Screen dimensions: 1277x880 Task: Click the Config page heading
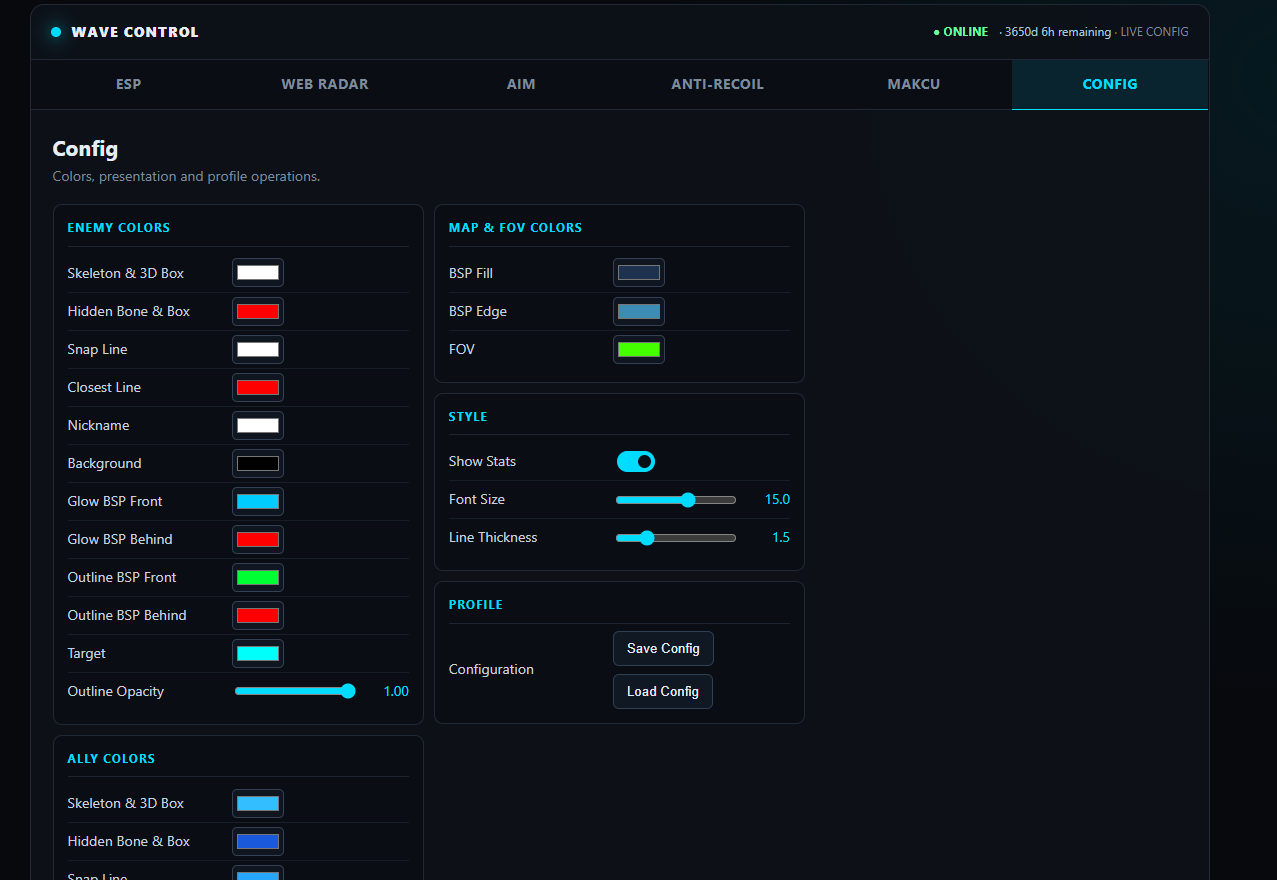[85, 149]
